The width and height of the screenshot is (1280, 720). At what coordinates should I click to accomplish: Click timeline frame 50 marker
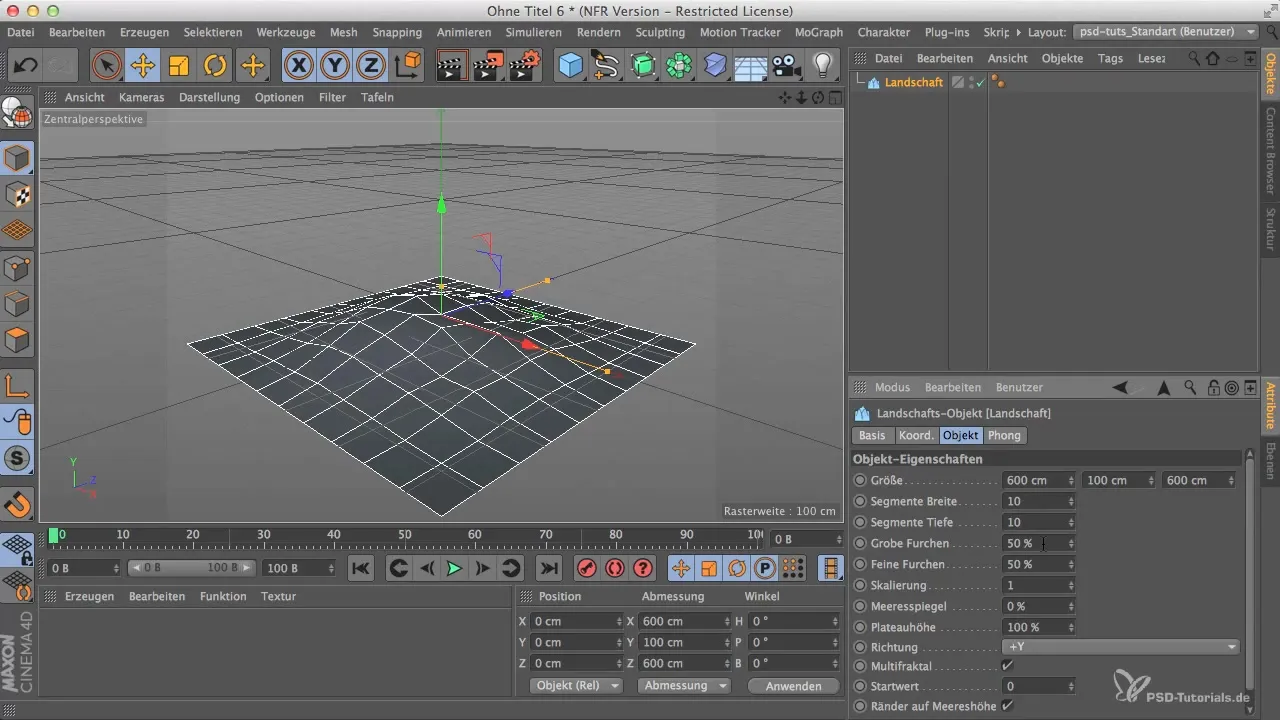point(405,535)
